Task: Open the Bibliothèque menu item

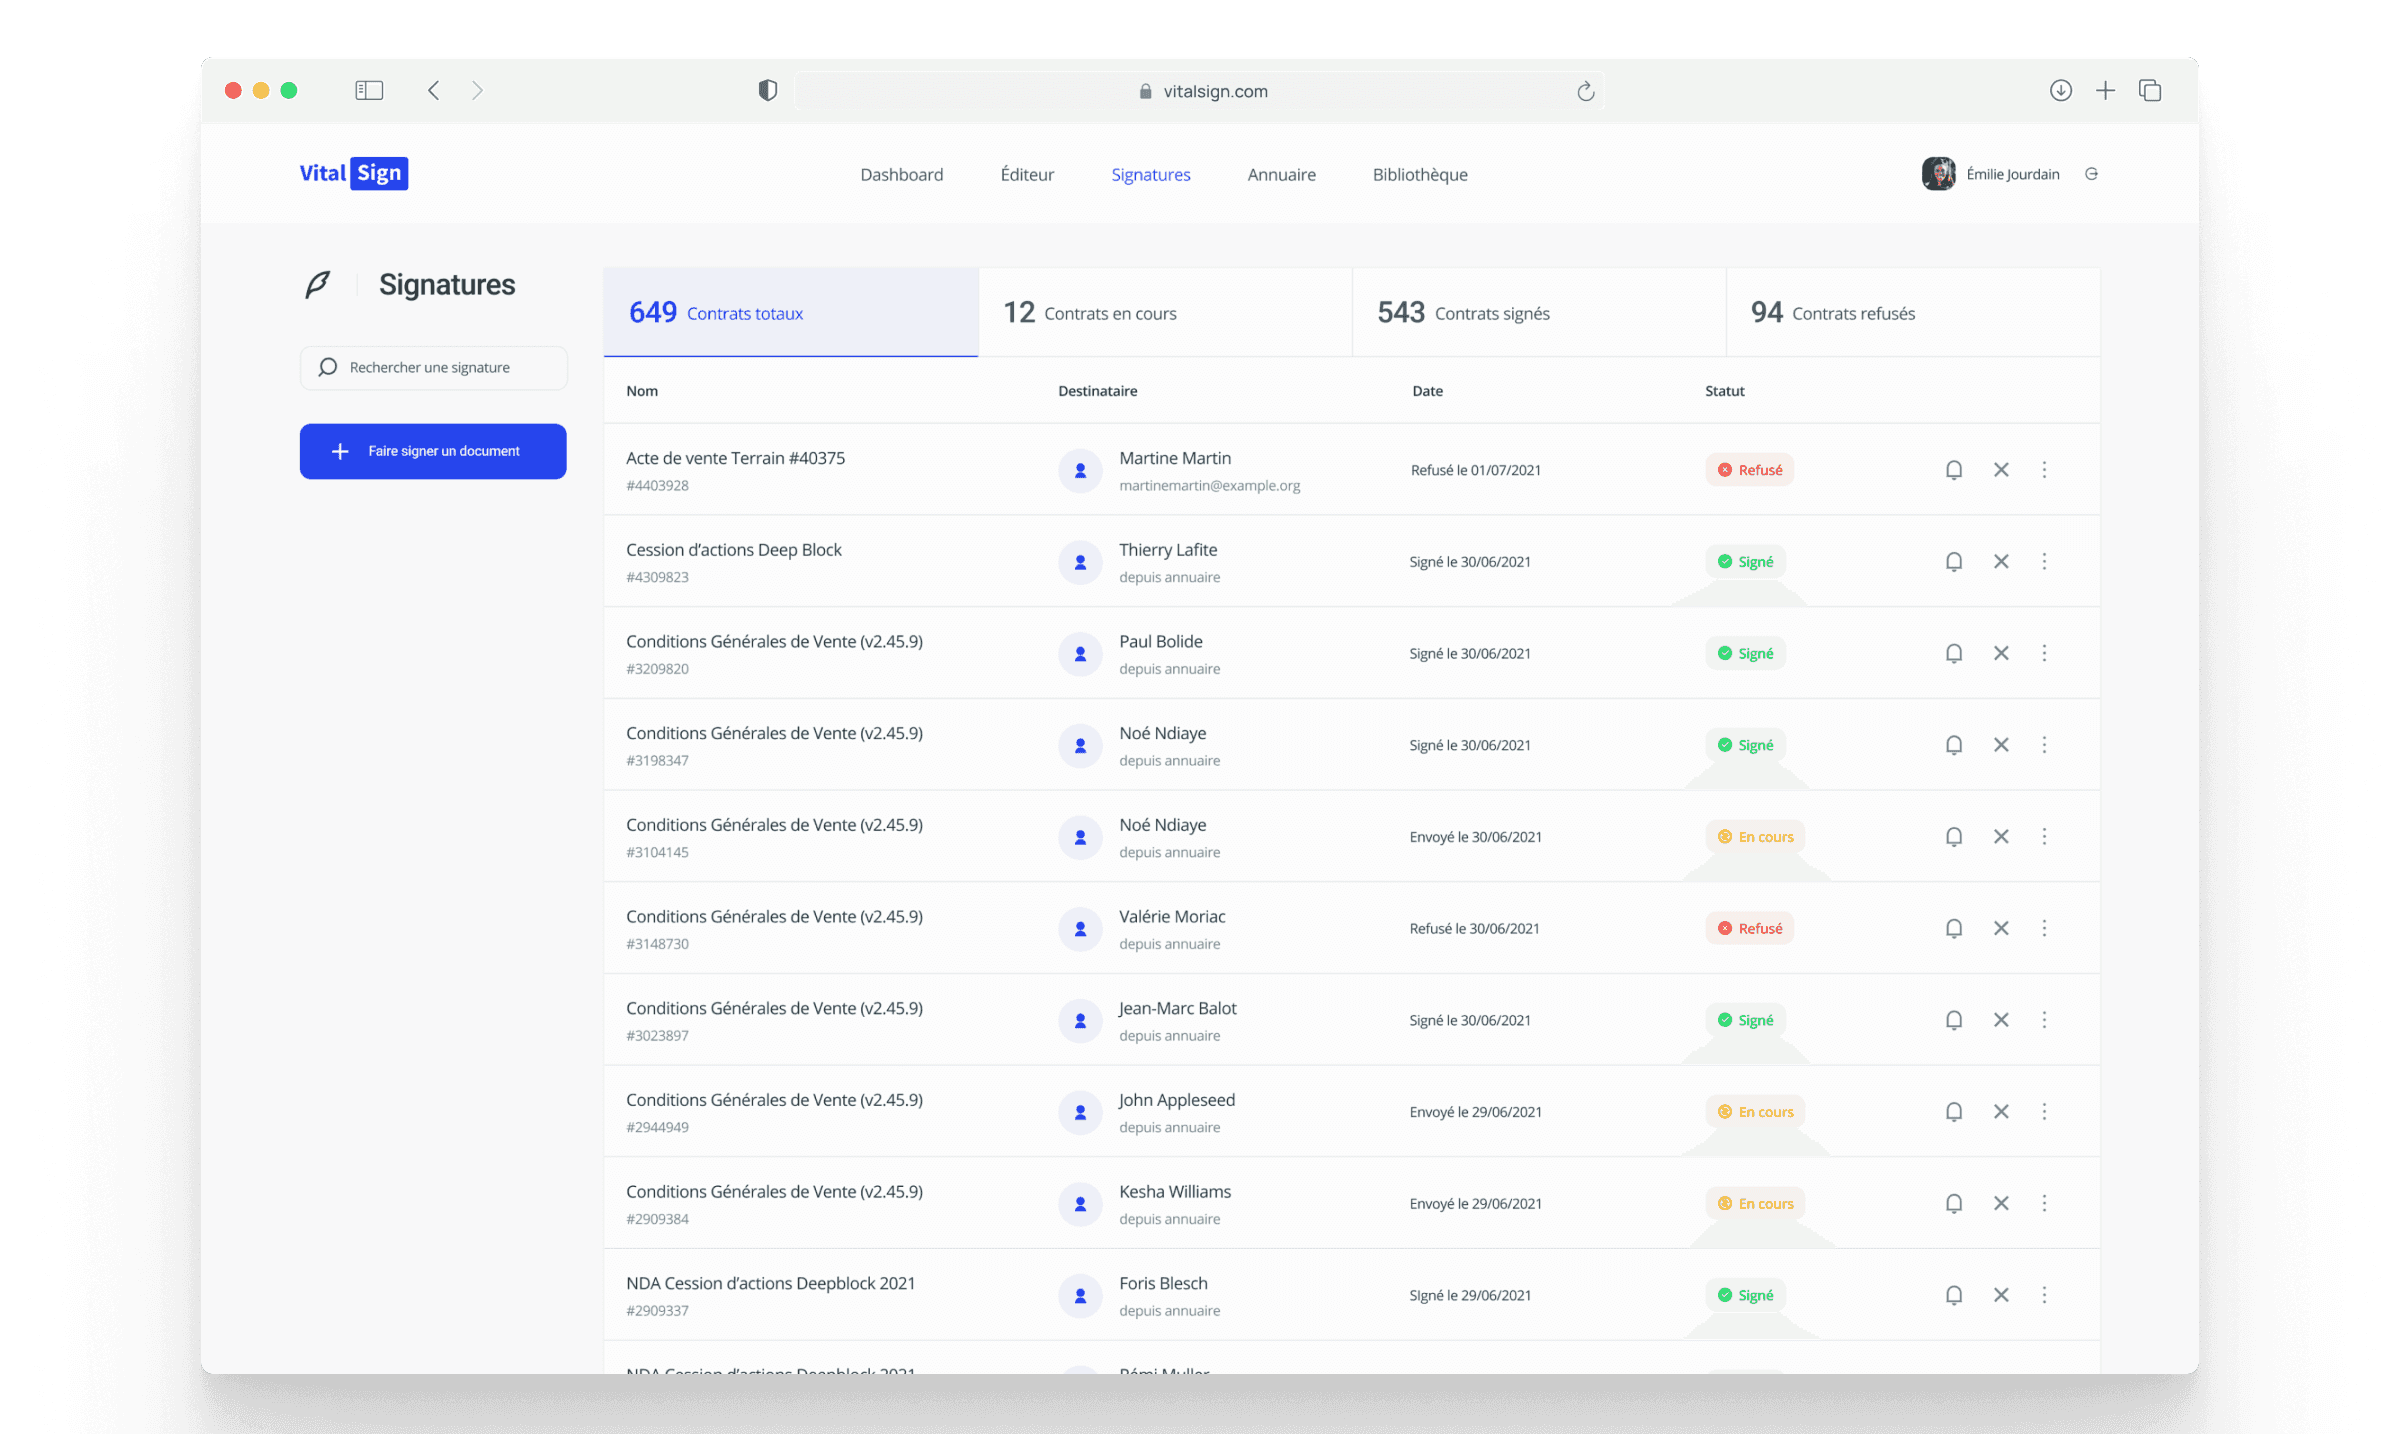Action: click(1419, 174)
